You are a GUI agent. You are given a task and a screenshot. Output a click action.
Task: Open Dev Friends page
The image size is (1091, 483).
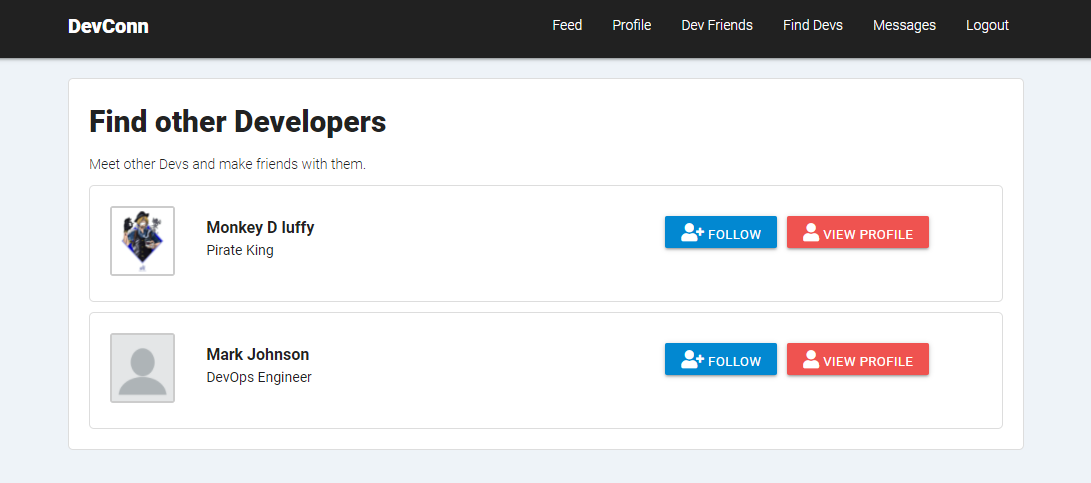click(717, 25)
